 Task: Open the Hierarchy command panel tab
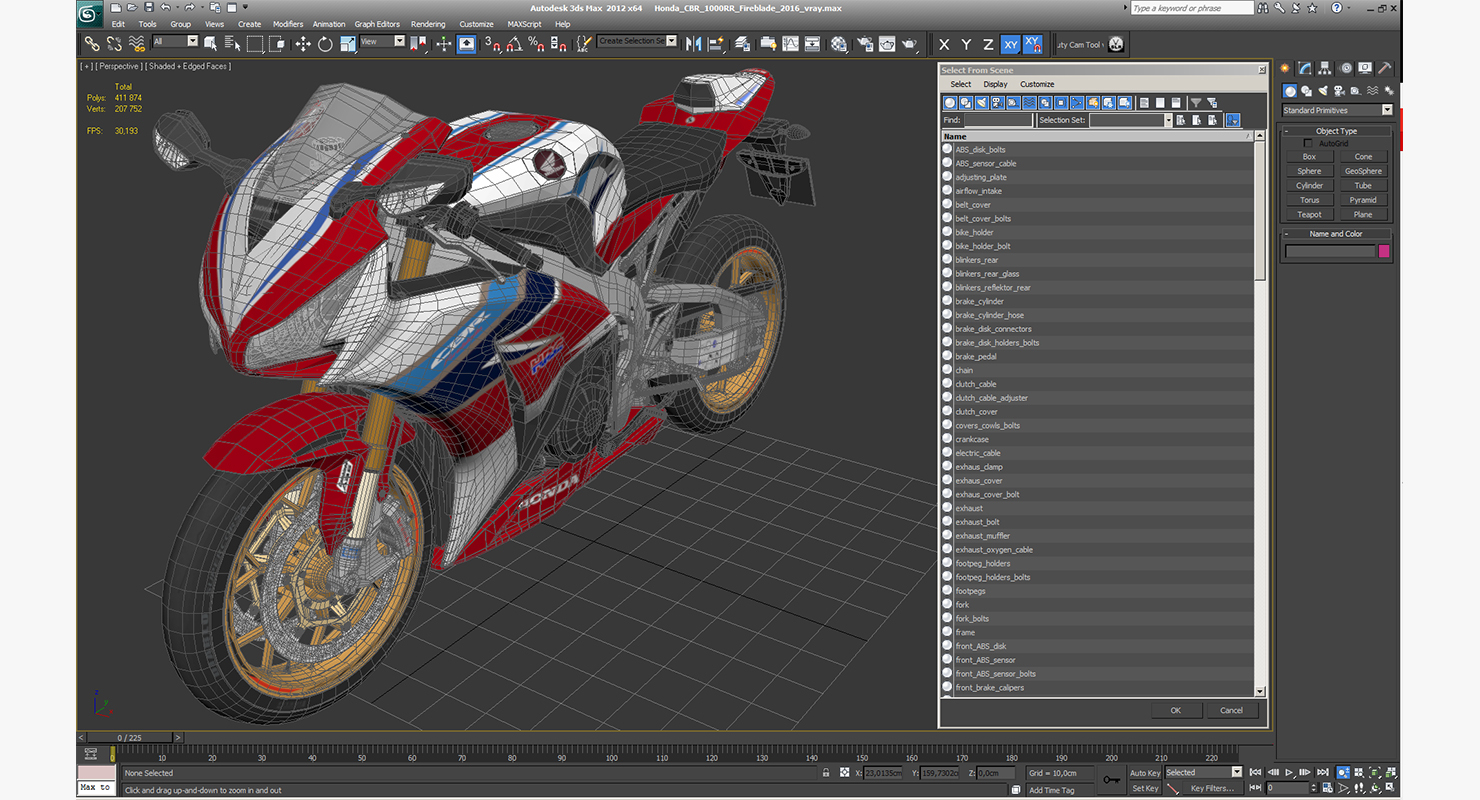pos(1325,68)
